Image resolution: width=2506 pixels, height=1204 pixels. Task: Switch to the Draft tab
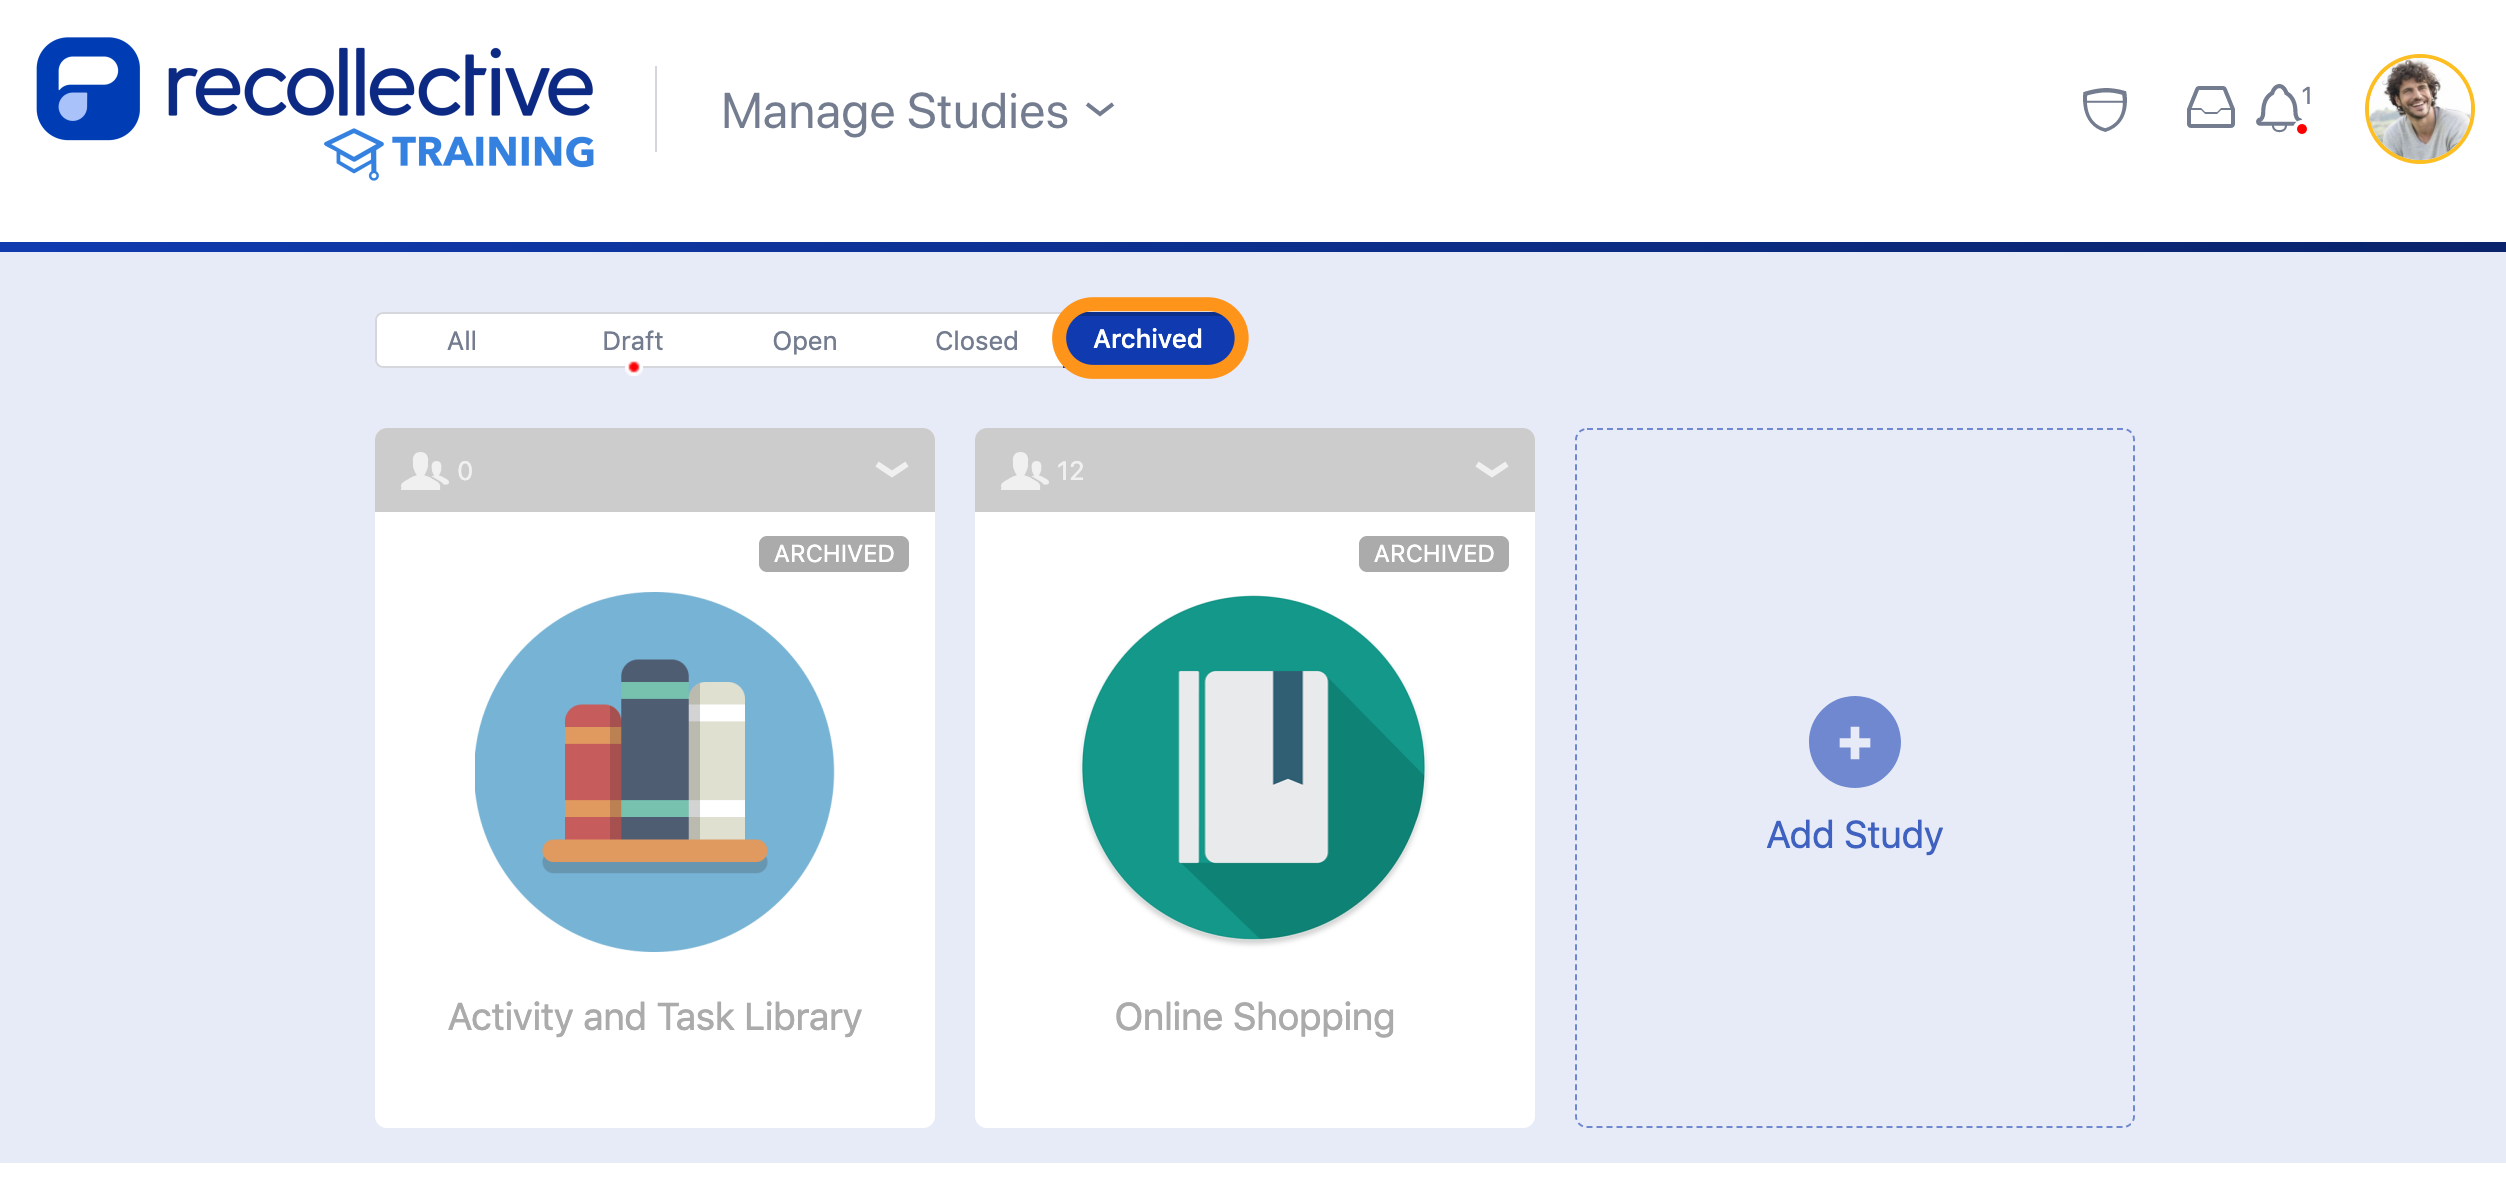pos(633,340)
